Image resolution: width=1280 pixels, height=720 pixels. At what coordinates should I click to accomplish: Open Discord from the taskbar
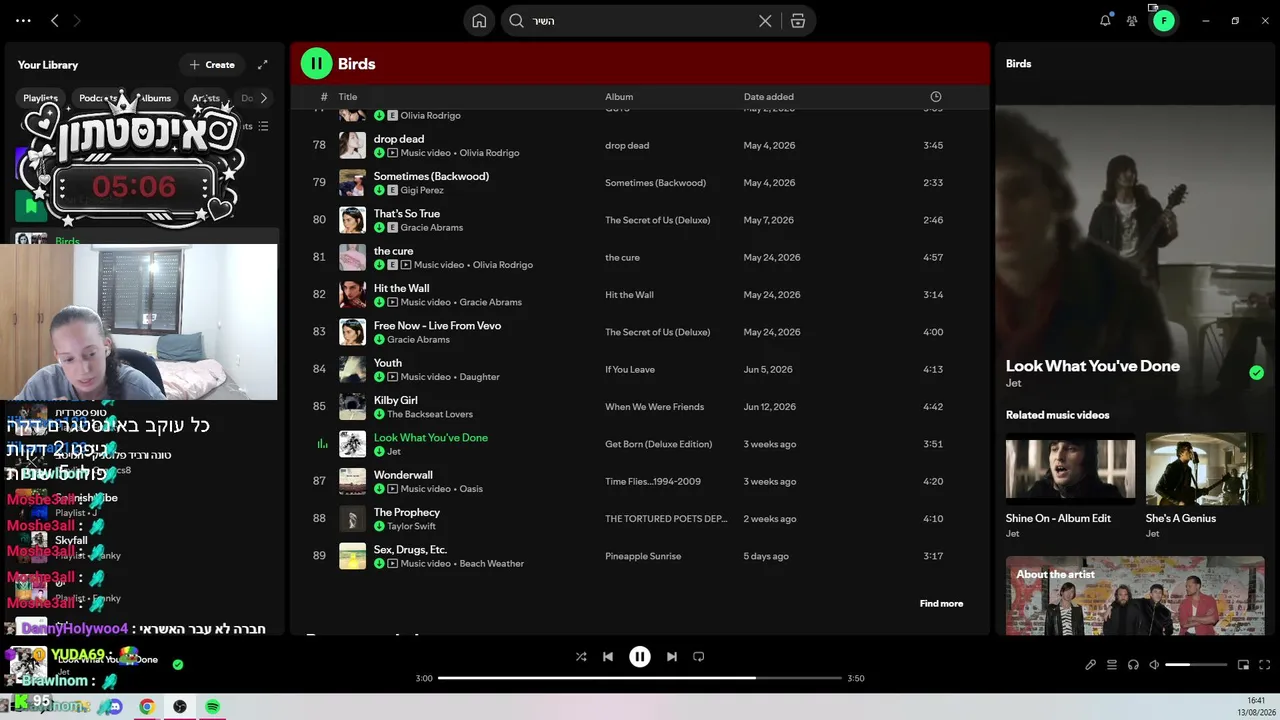click(114, 707)
